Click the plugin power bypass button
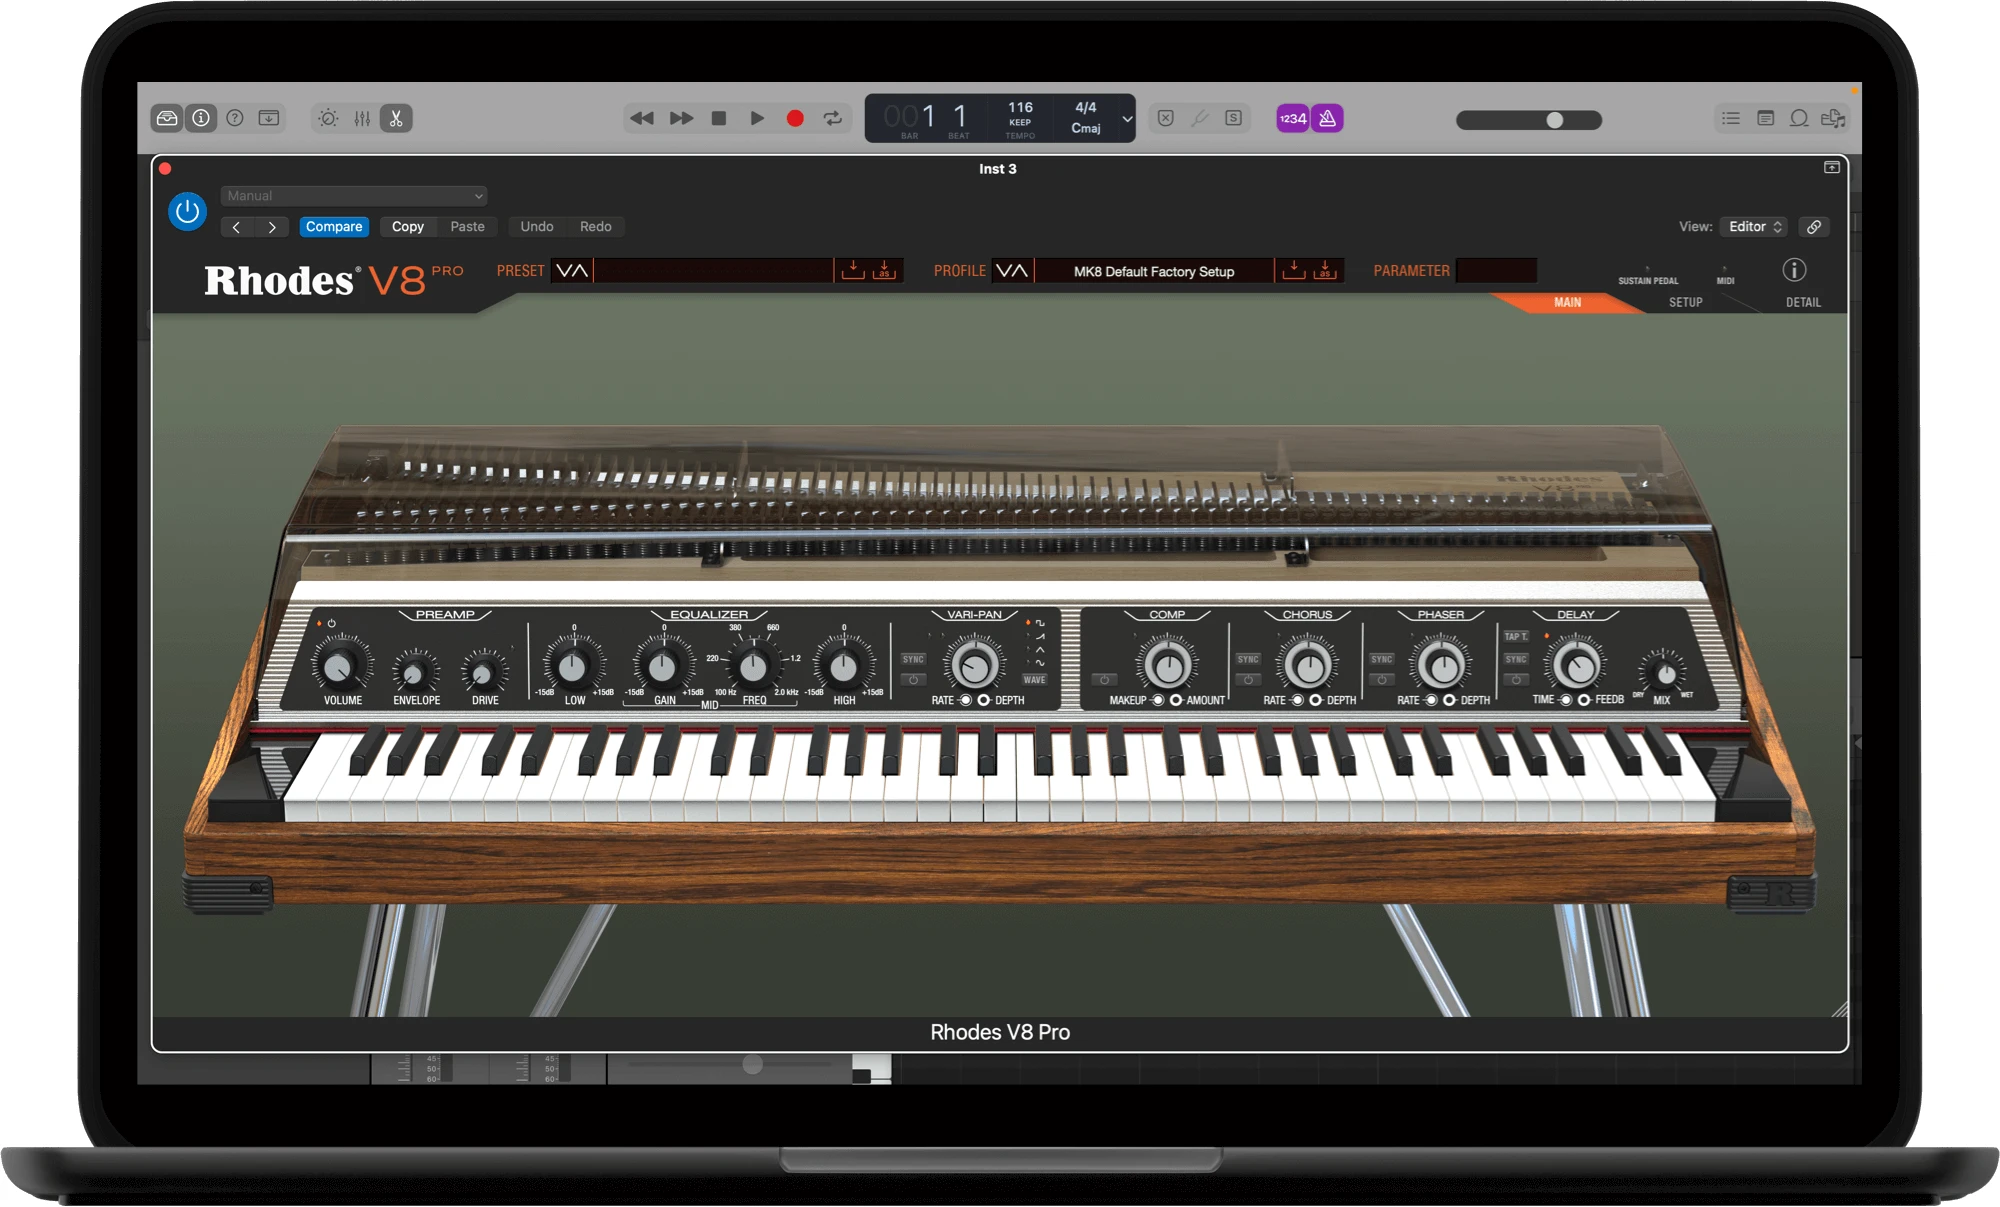 [x=187, y=211]
